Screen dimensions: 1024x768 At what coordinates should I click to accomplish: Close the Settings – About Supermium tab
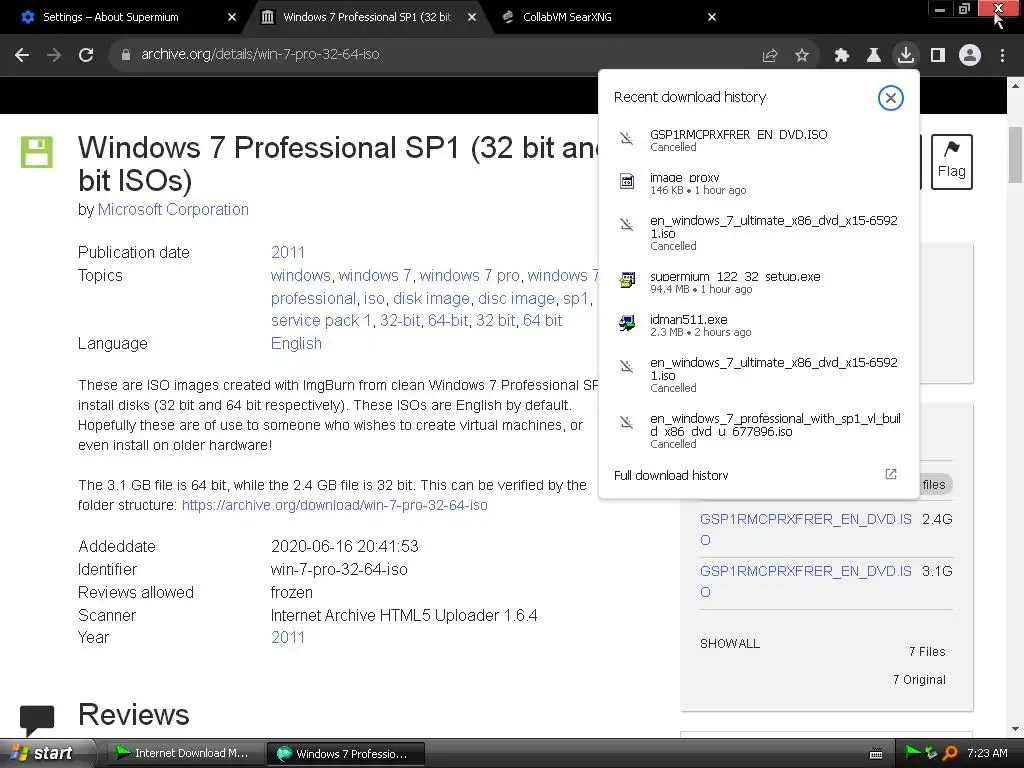(232, 17)
